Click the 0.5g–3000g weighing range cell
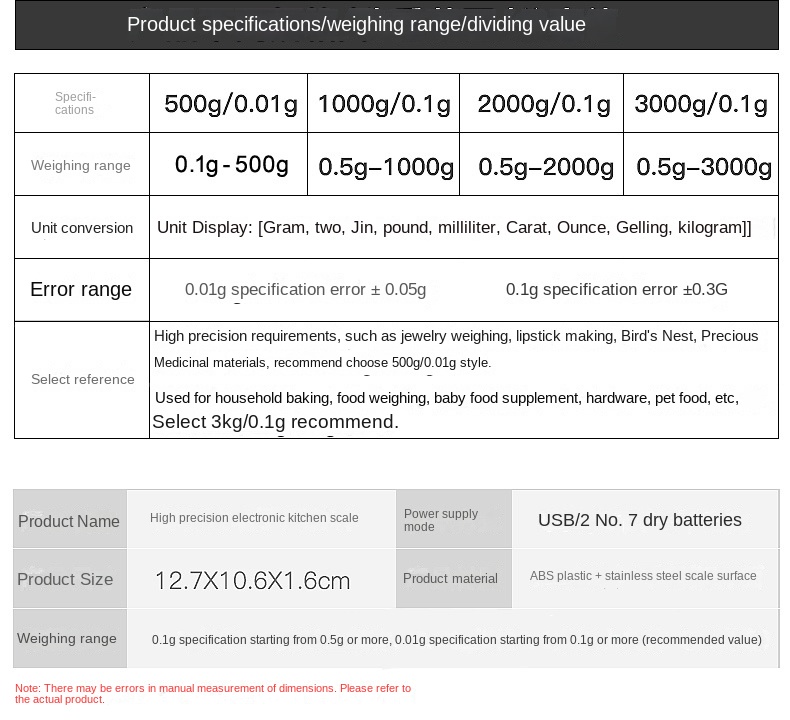The height and width of the screenshot is (720, 790). [x=703, y=167]
